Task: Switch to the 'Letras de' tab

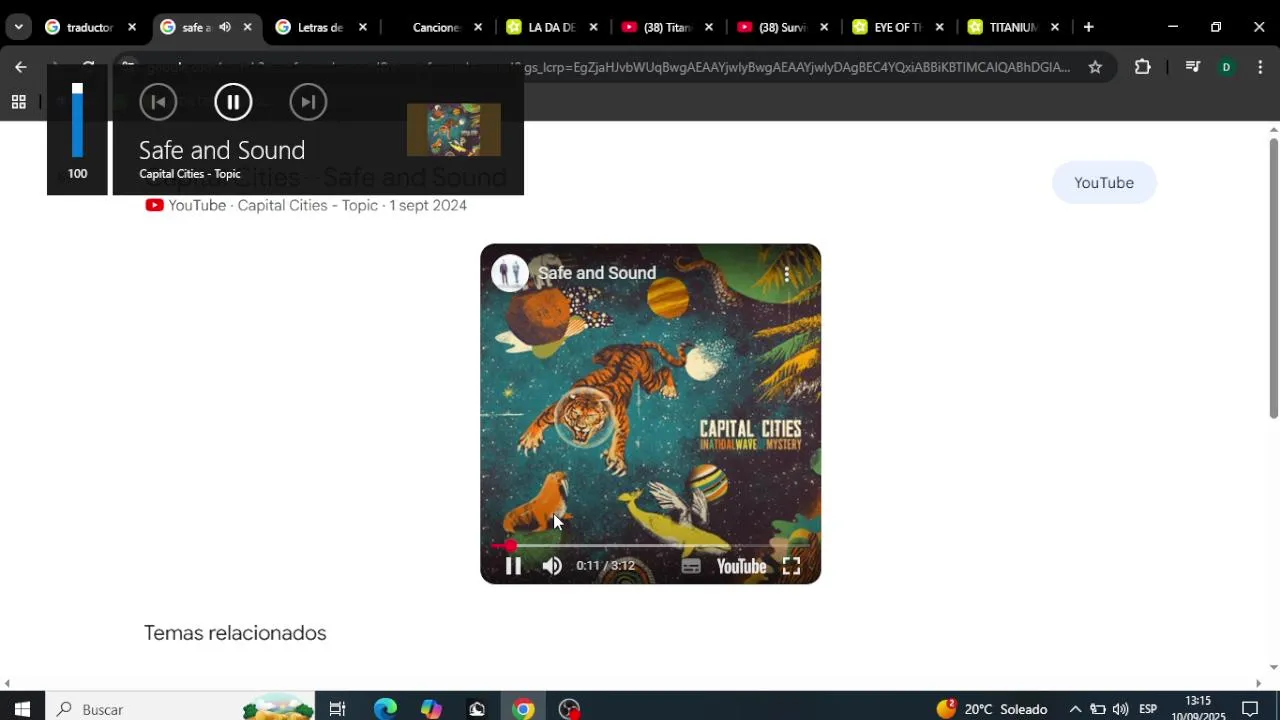Action: (x=320, y=27)
